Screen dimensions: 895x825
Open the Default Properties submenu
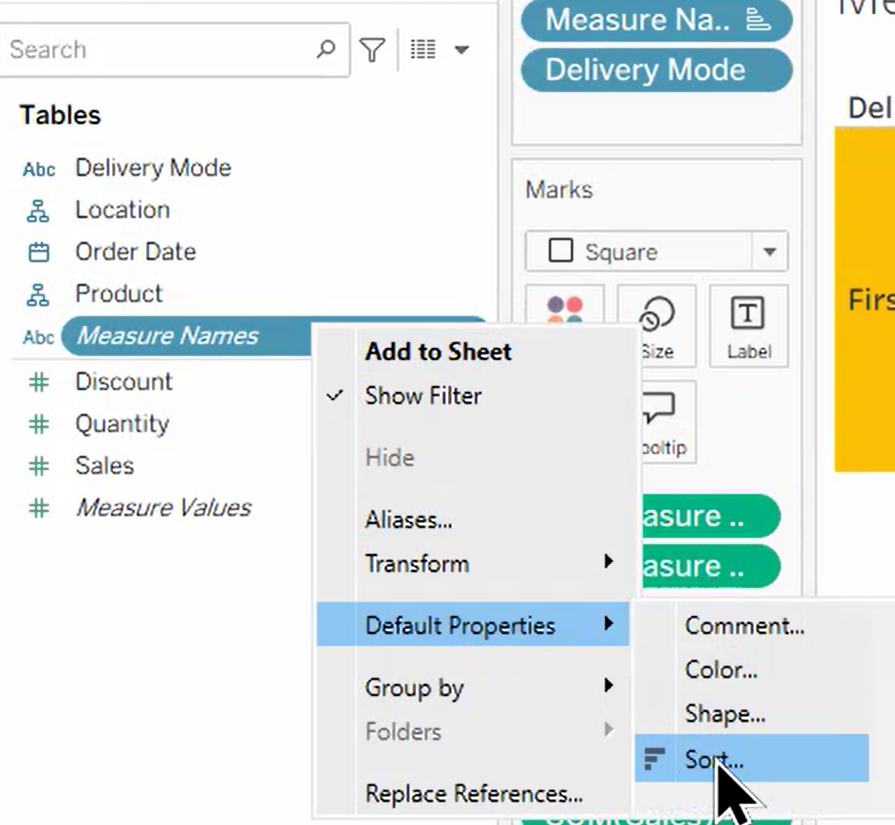click(x=473, y=624)
